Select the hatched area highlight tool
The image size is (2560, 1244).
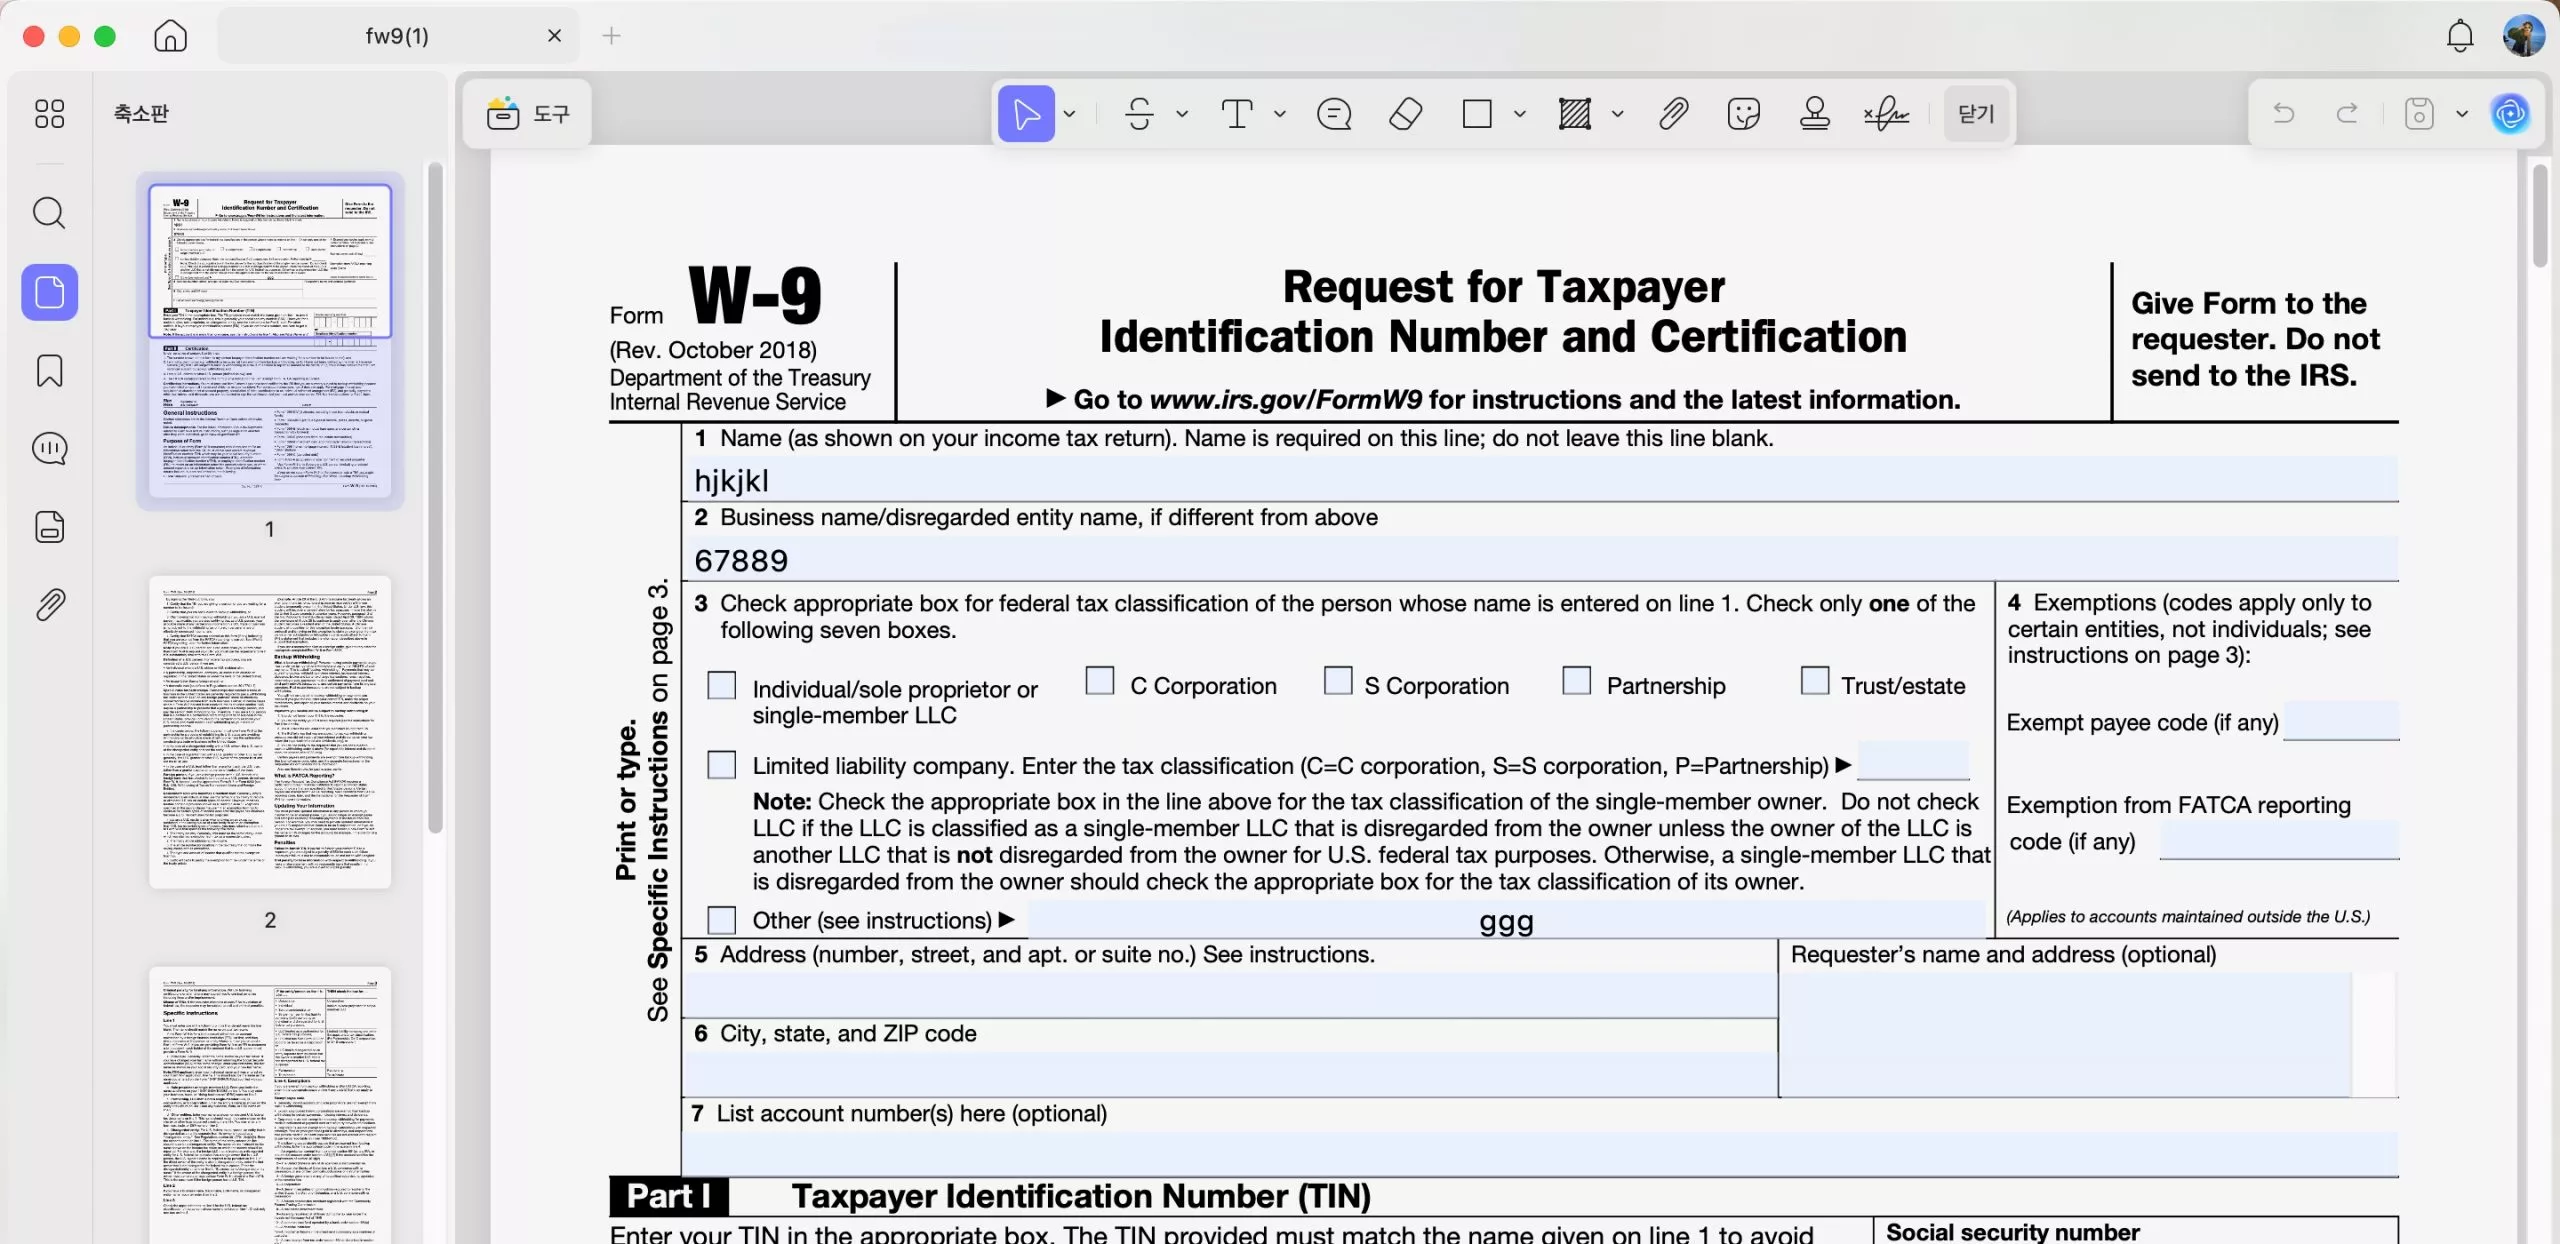(x=1574, y=114)
